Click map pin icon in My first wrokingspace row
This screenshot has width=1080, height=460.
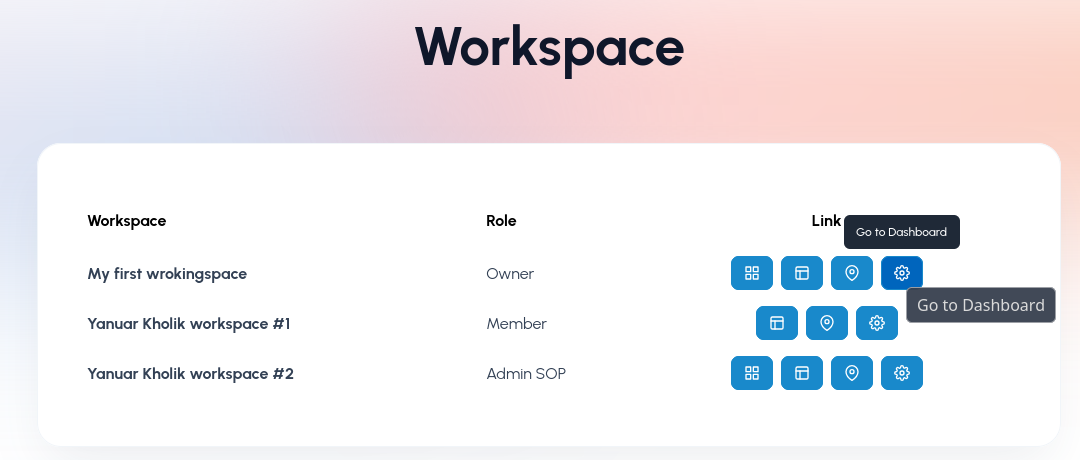pyautogui.click(x=852, y=273)
